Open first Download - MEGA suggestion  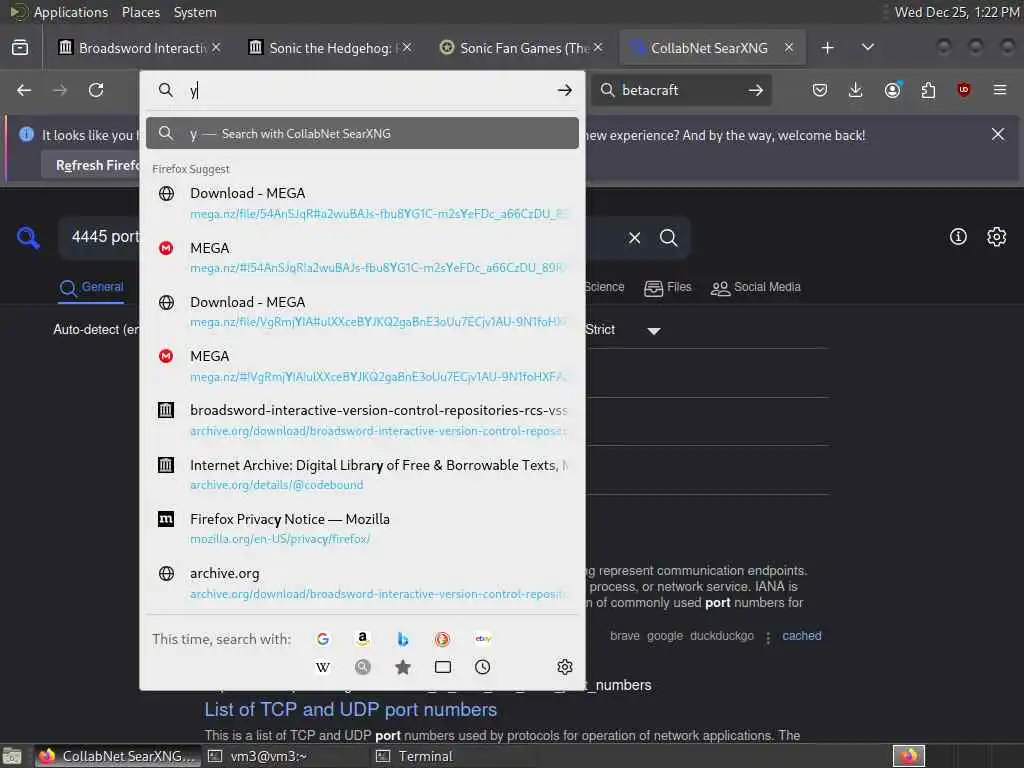pyautogui.click(x=362, y=203)
